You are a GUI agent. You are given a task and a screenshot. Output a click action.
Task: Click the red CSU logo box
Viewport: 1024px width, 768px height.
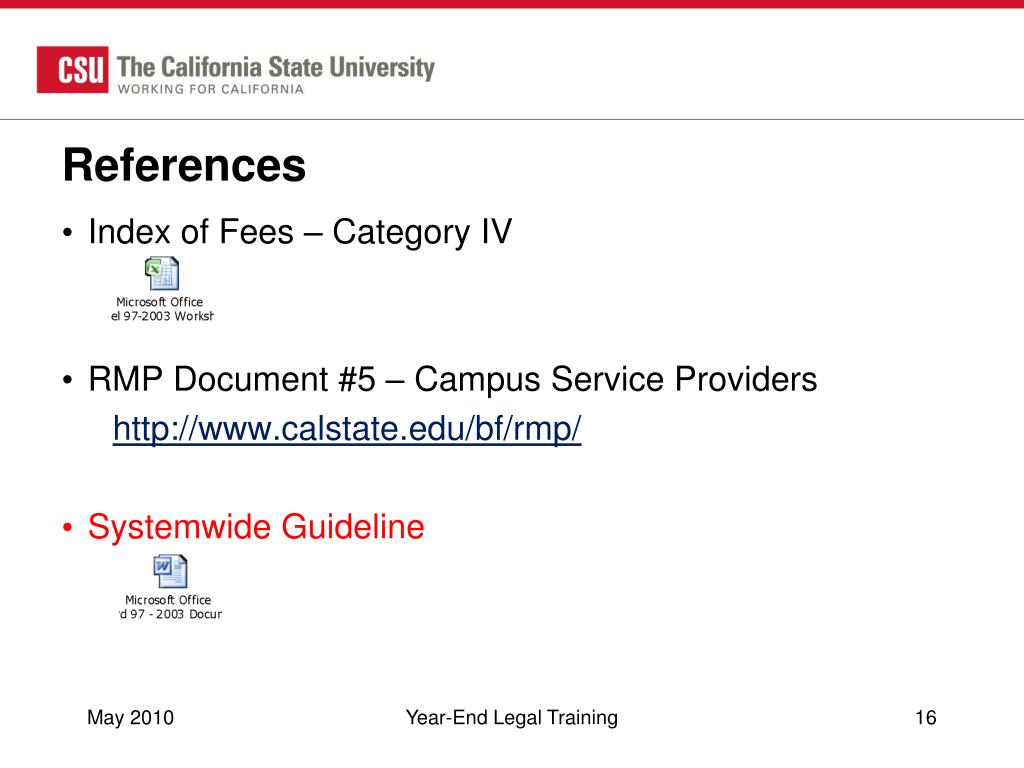pyautogui.click(x=72, y=69)
